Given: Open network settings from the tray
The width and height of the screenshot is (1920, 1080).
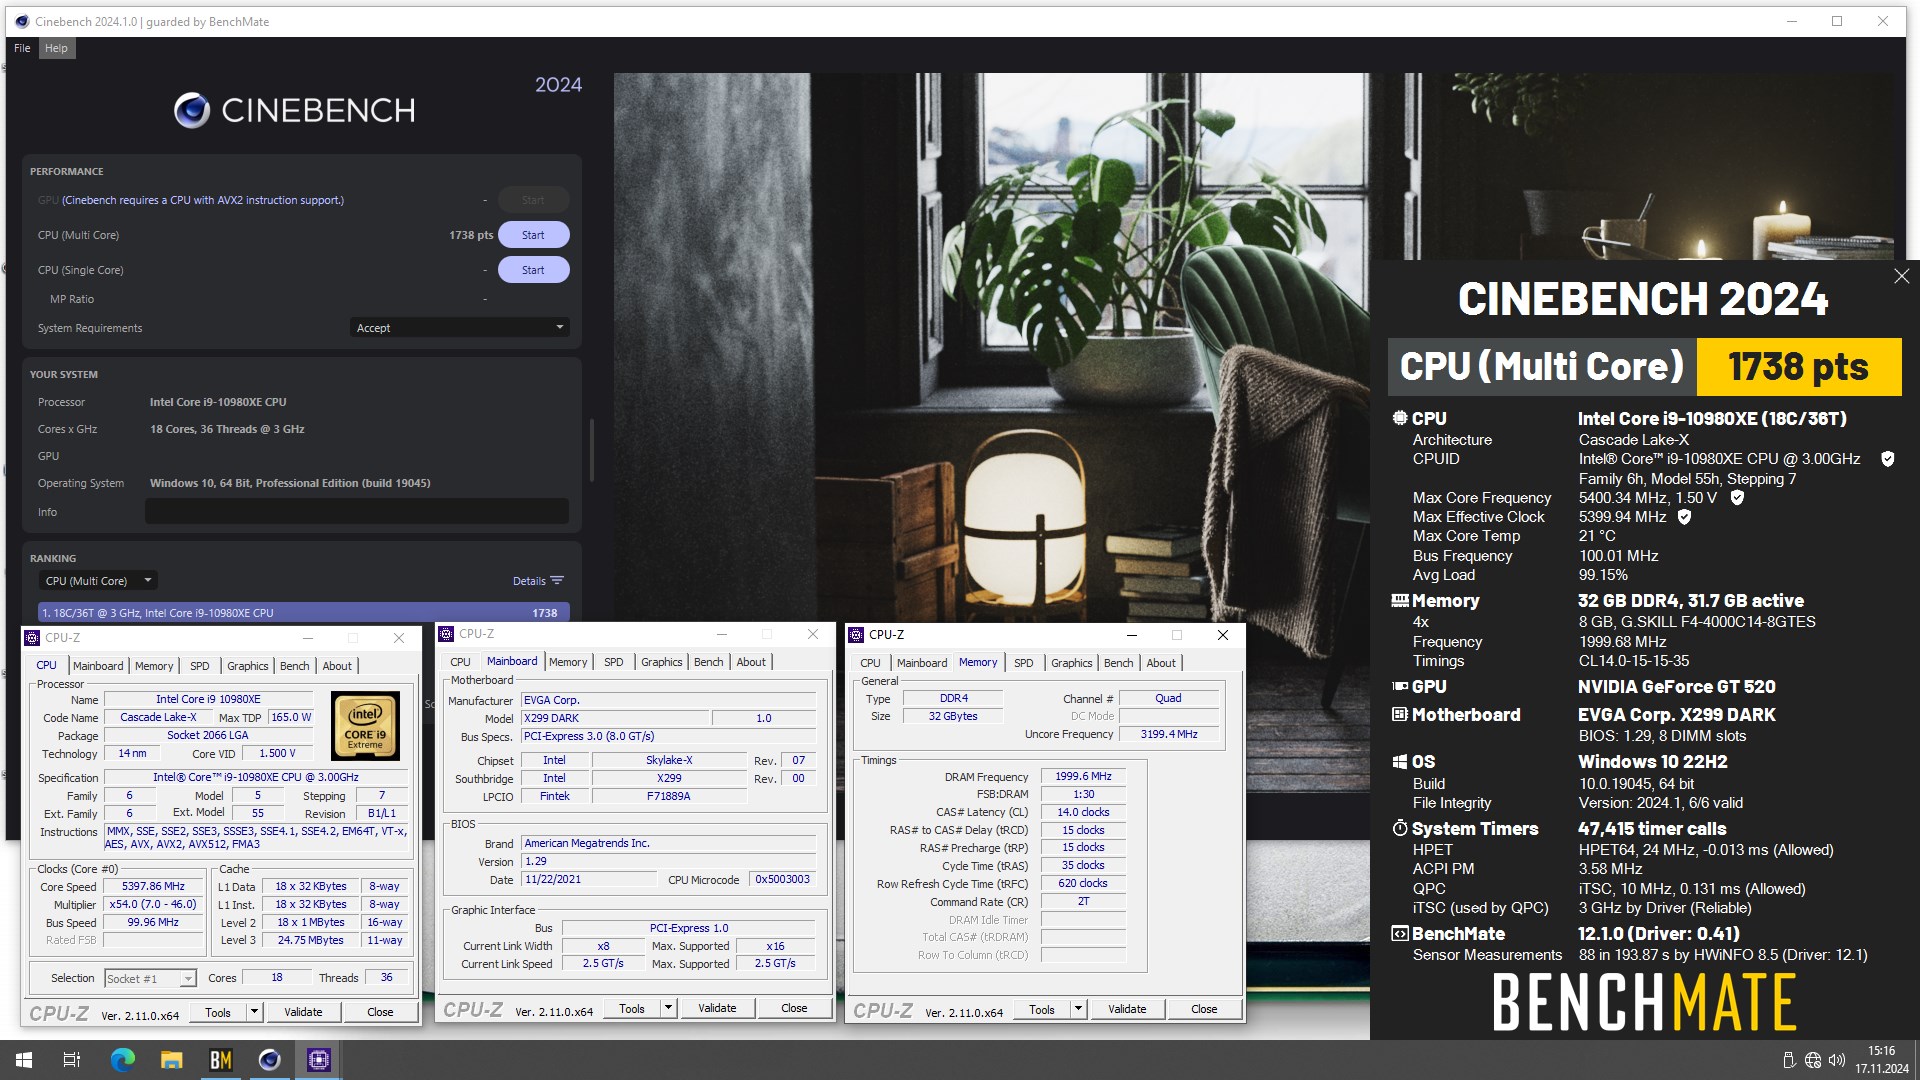Looking at the screenshot, I should pos(1812,1060).
